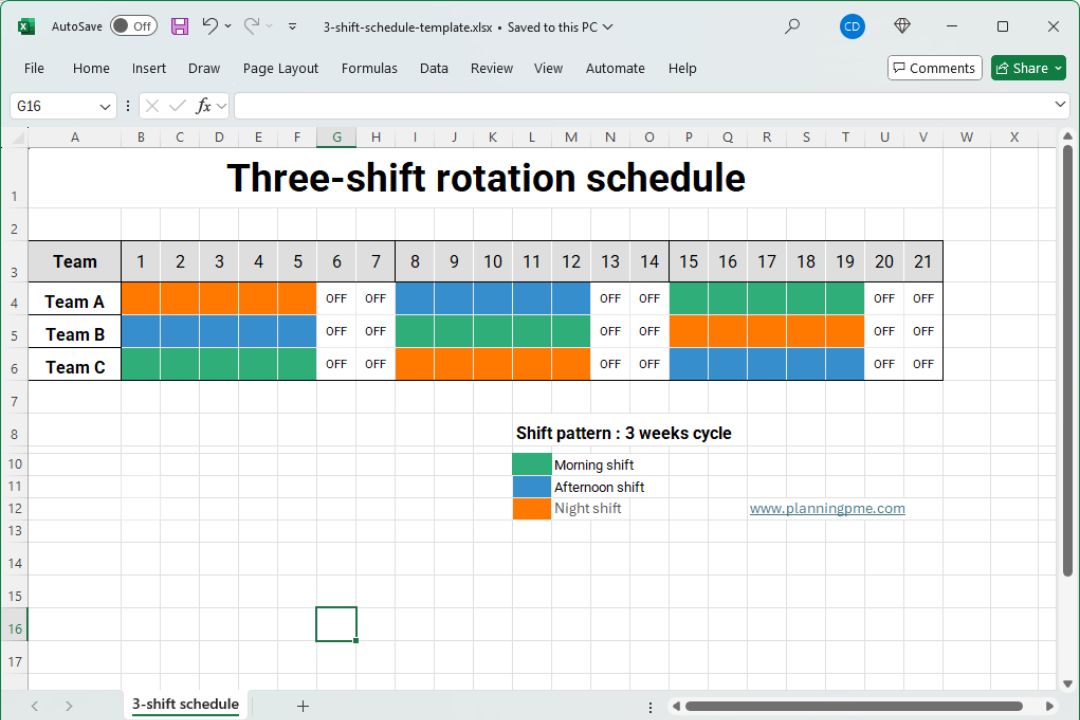Select the 3-shift schedule sheet tab

click(x=185, y=704)
